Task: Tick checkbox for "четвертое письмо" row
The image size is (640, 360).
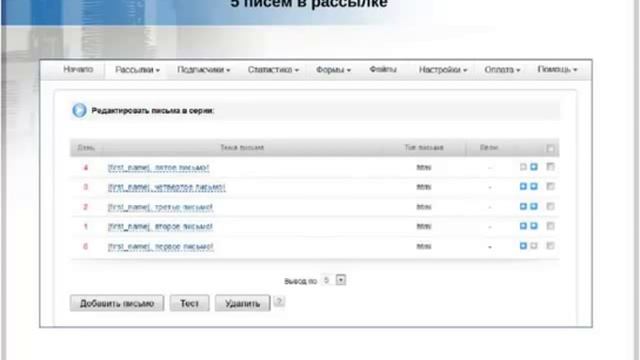Action: click(550, 186)
